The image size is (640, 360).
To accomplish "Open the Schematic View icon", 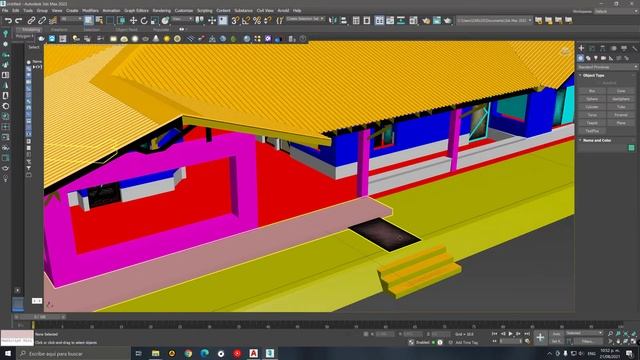I will coord(401,20).
